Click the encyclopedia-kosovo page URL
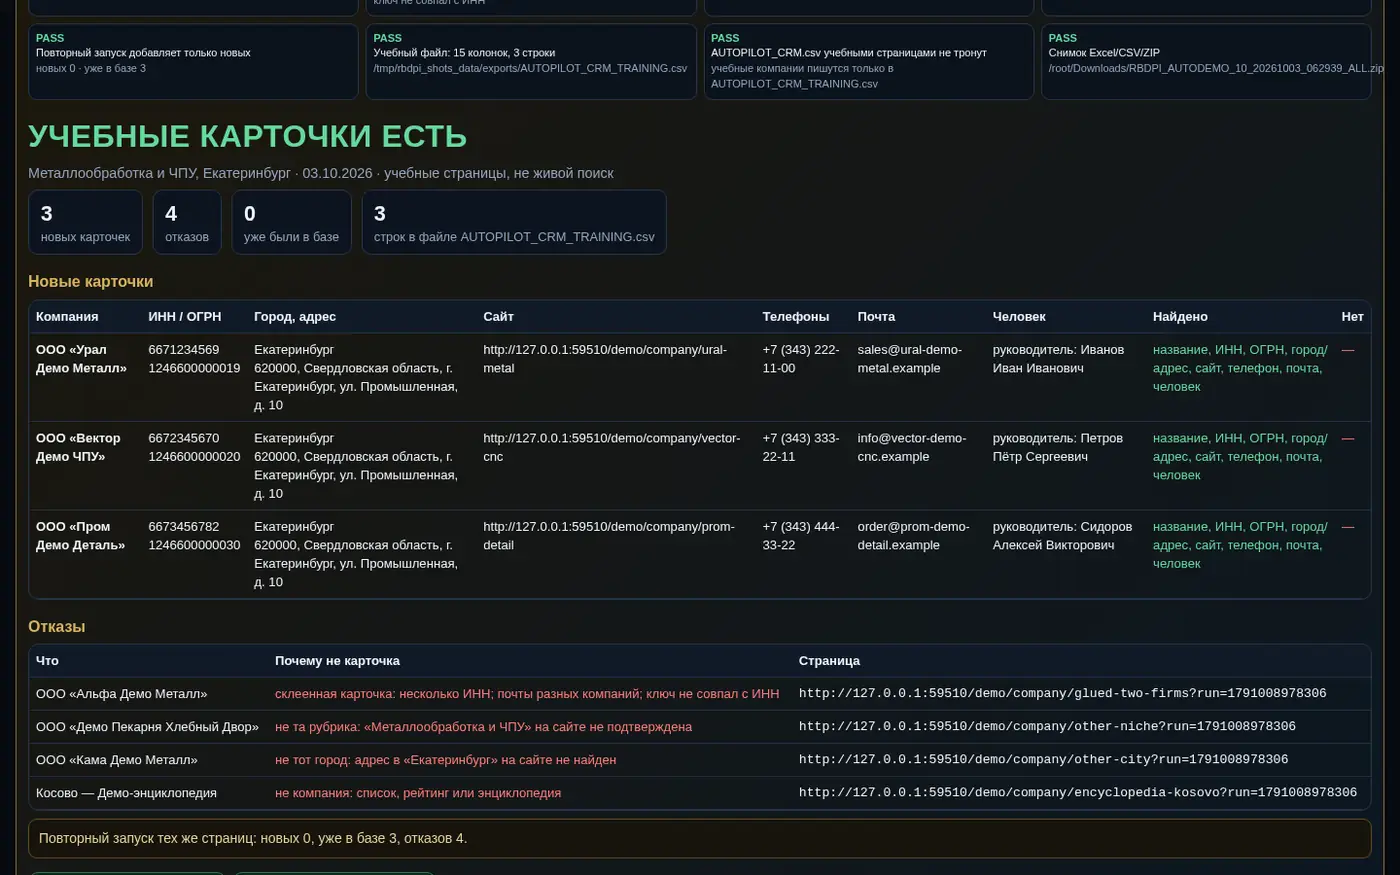 [1078, 793]
